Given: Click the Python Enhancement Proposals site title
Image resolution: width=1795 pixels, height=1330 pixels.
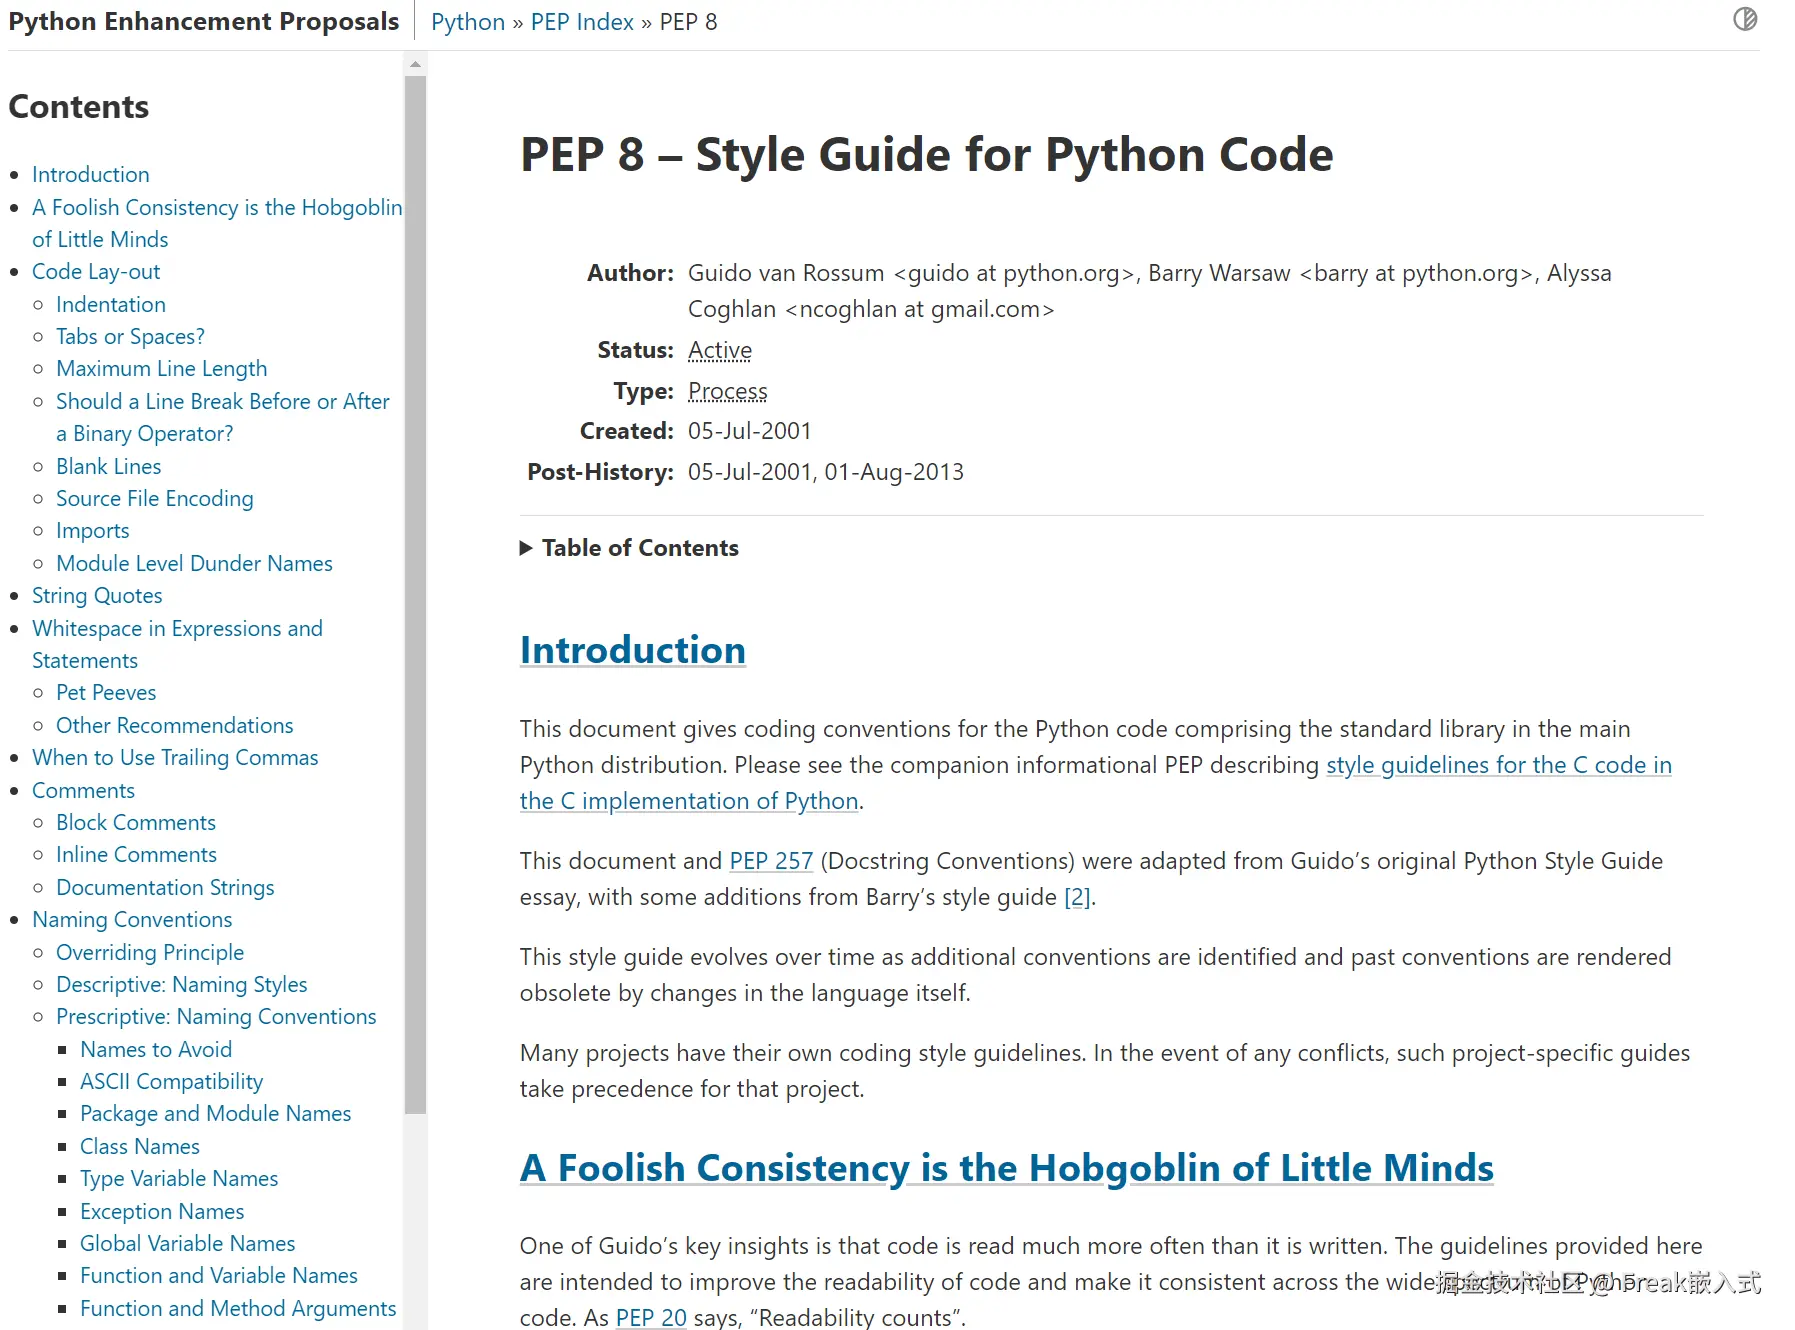Looking at the screenshot, I should (204, 22).
